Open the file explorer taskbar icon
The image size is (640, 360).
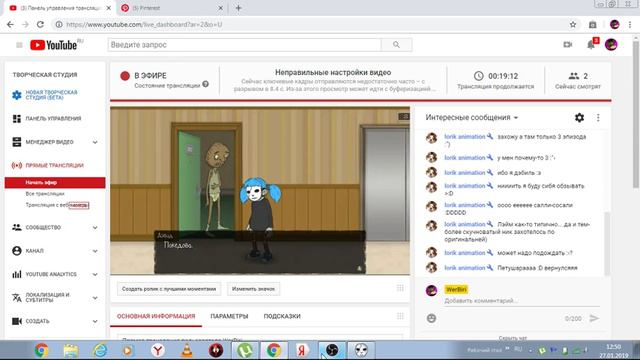71,350
